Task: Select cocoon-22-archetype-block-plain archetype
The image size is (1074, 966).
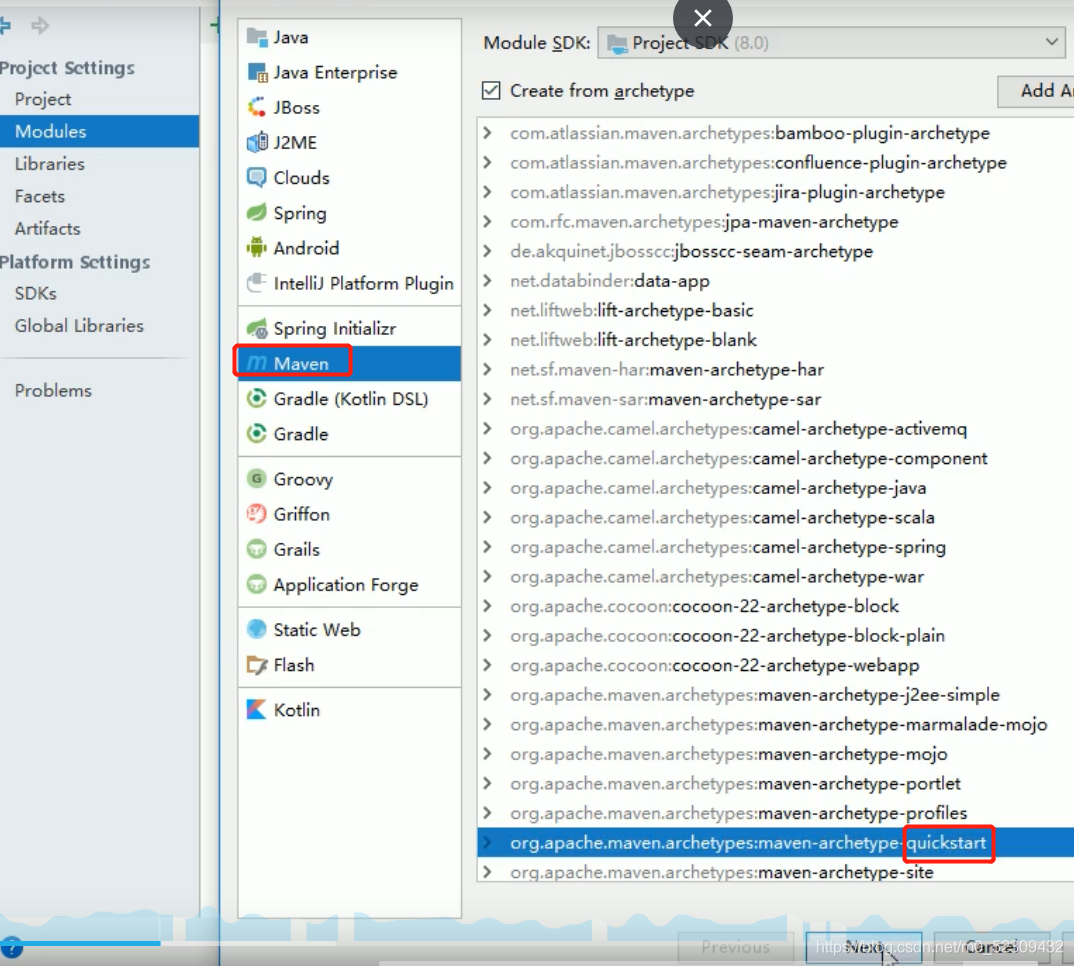Action: (775, 636)
